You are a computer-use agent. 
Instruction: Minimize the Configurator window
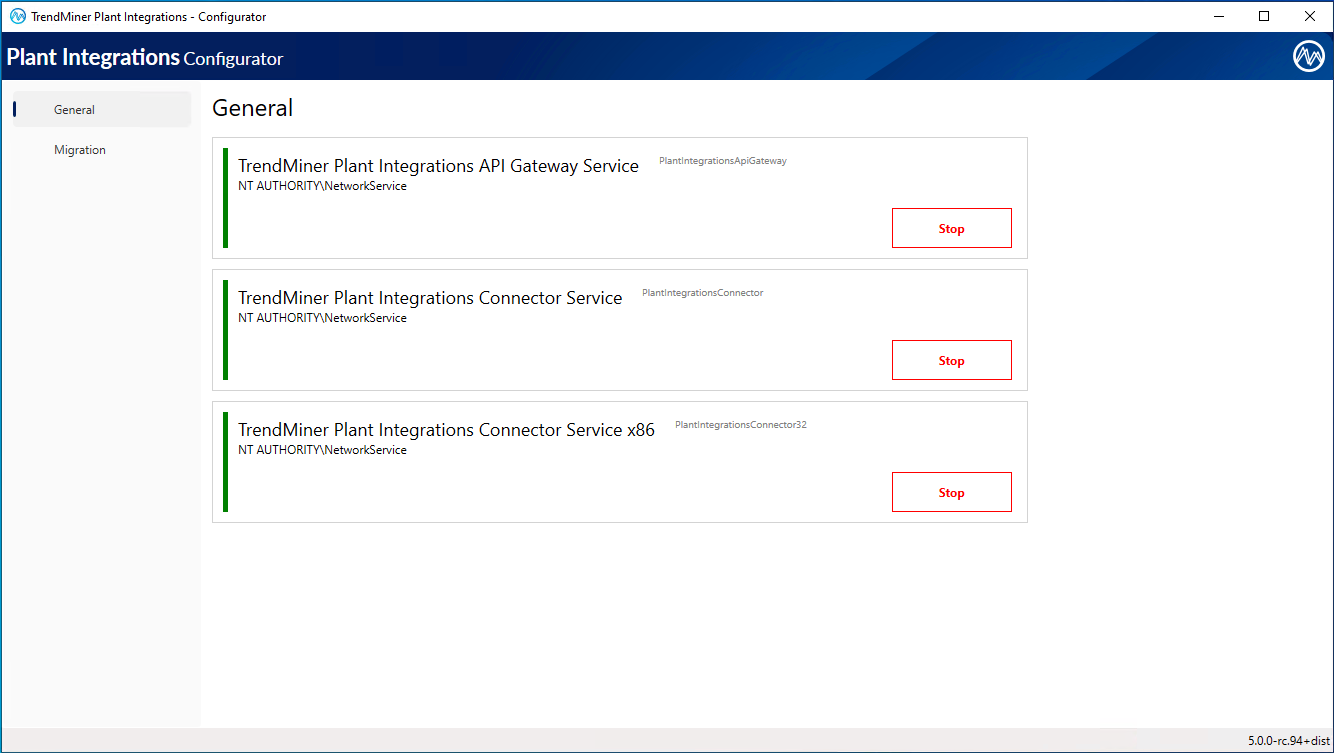(x=1218, y=16)
